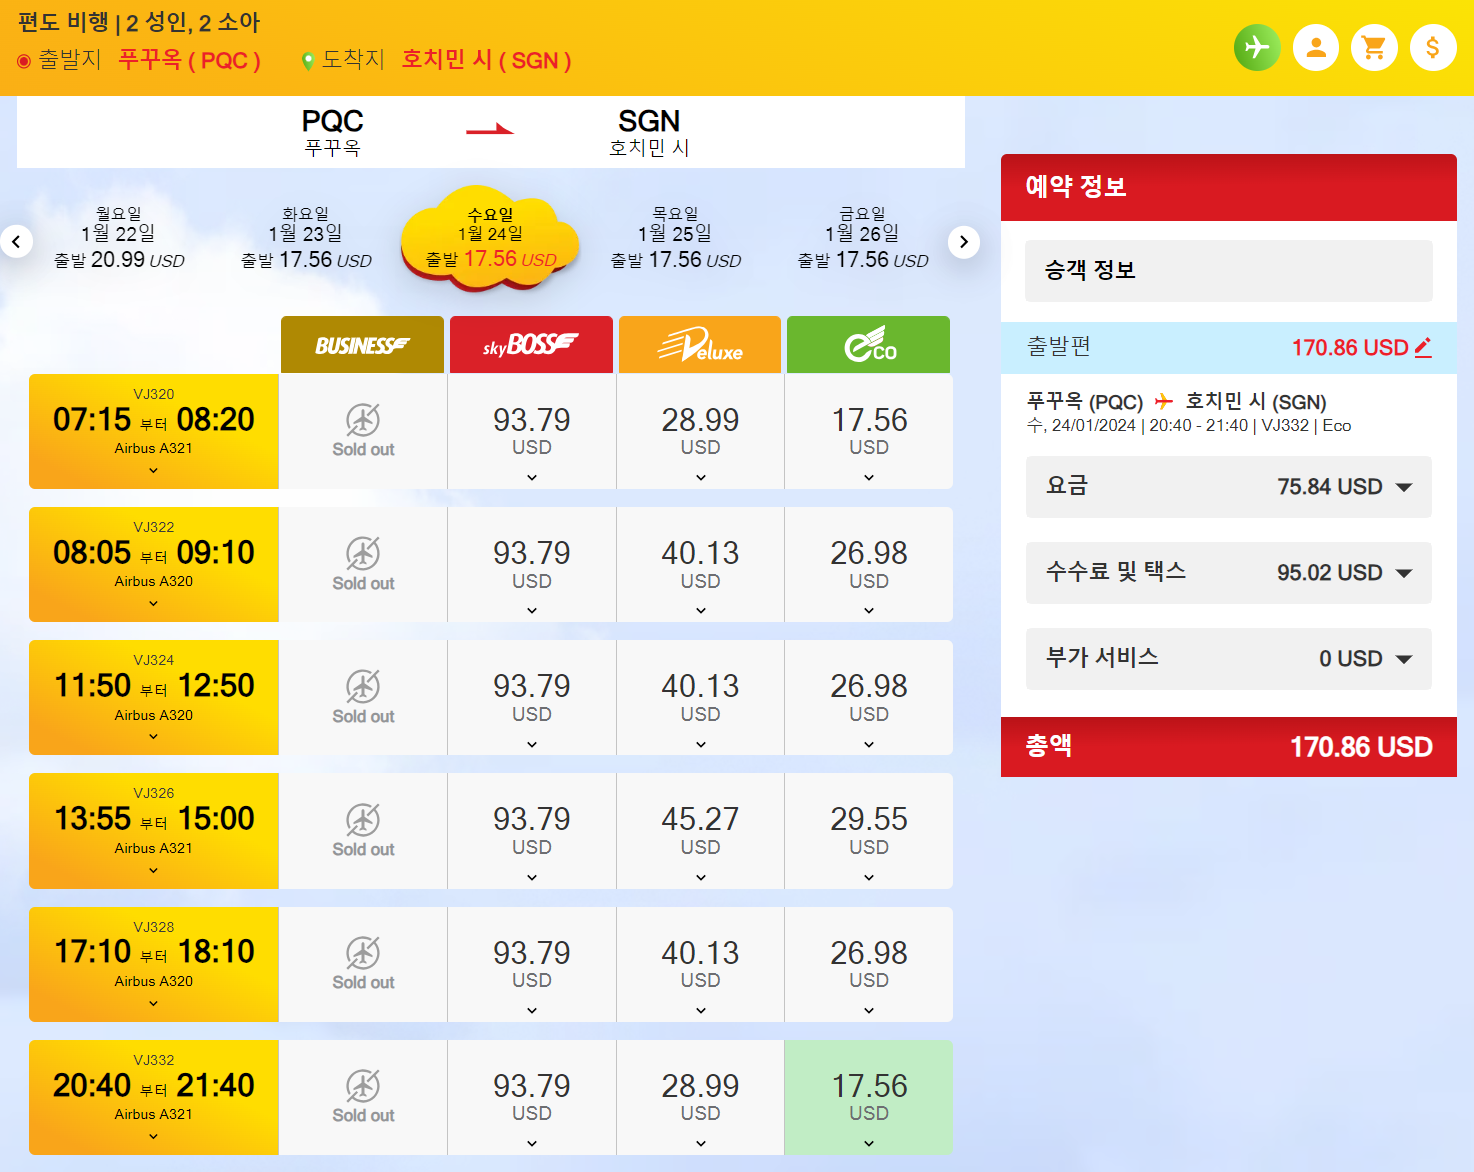Choose Wednesday January 24 cloud date tab
Viewport: 1474px width, 1172px height.
click(x=490, y=238)
